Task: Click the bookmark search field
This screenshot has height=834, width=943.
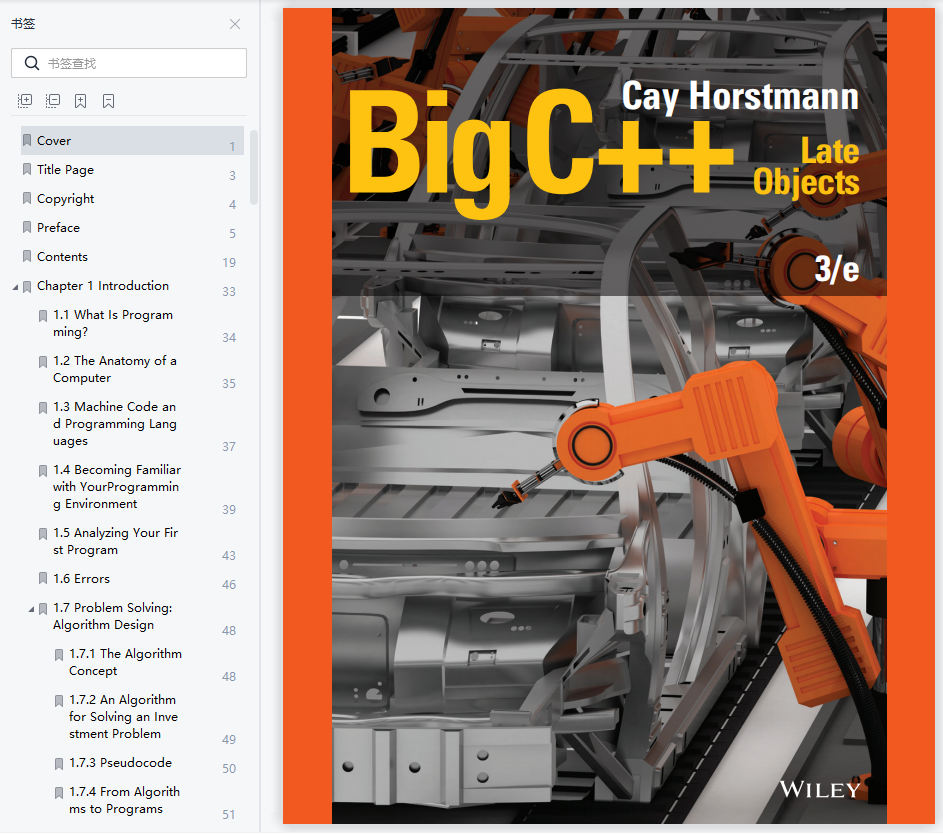Action: [x=129, y=63]
